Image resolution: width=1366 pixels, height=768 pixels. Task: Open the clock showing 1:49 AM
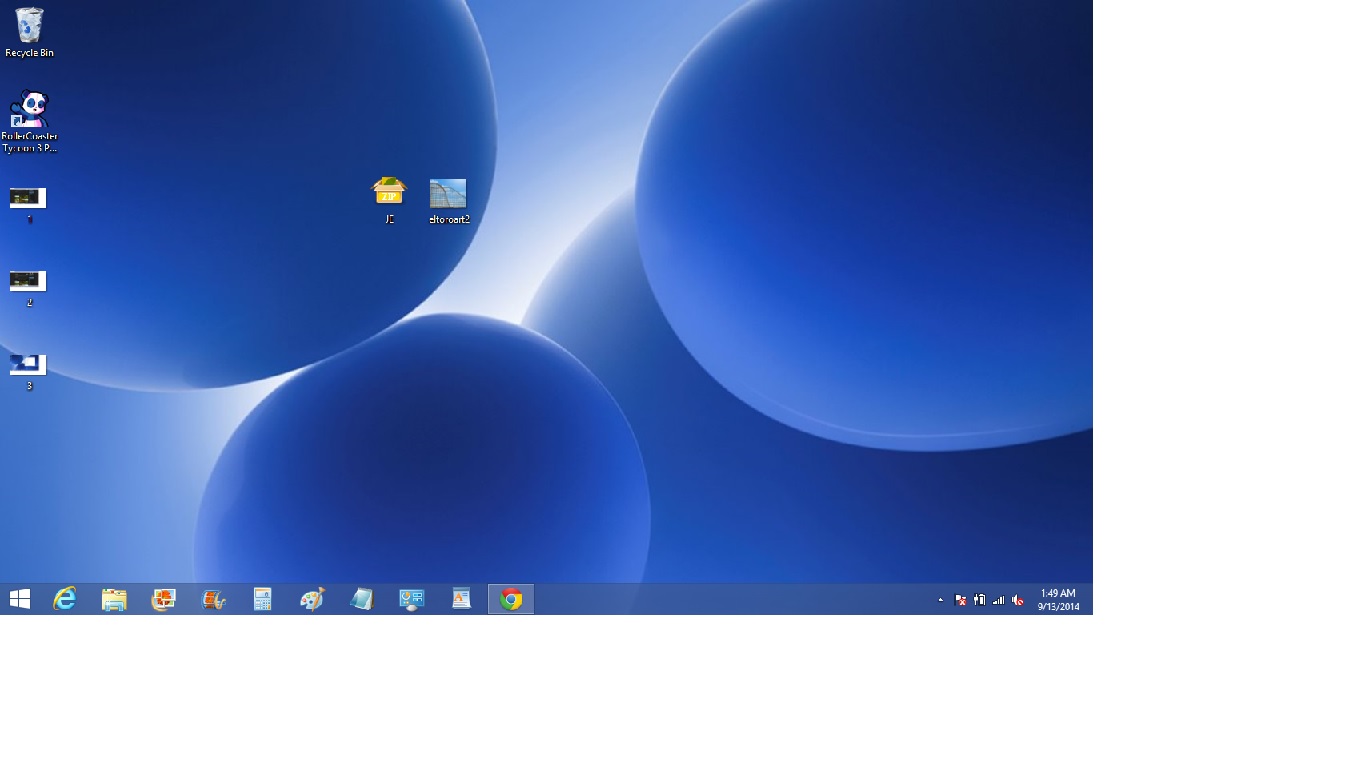tap(1058, 599)
